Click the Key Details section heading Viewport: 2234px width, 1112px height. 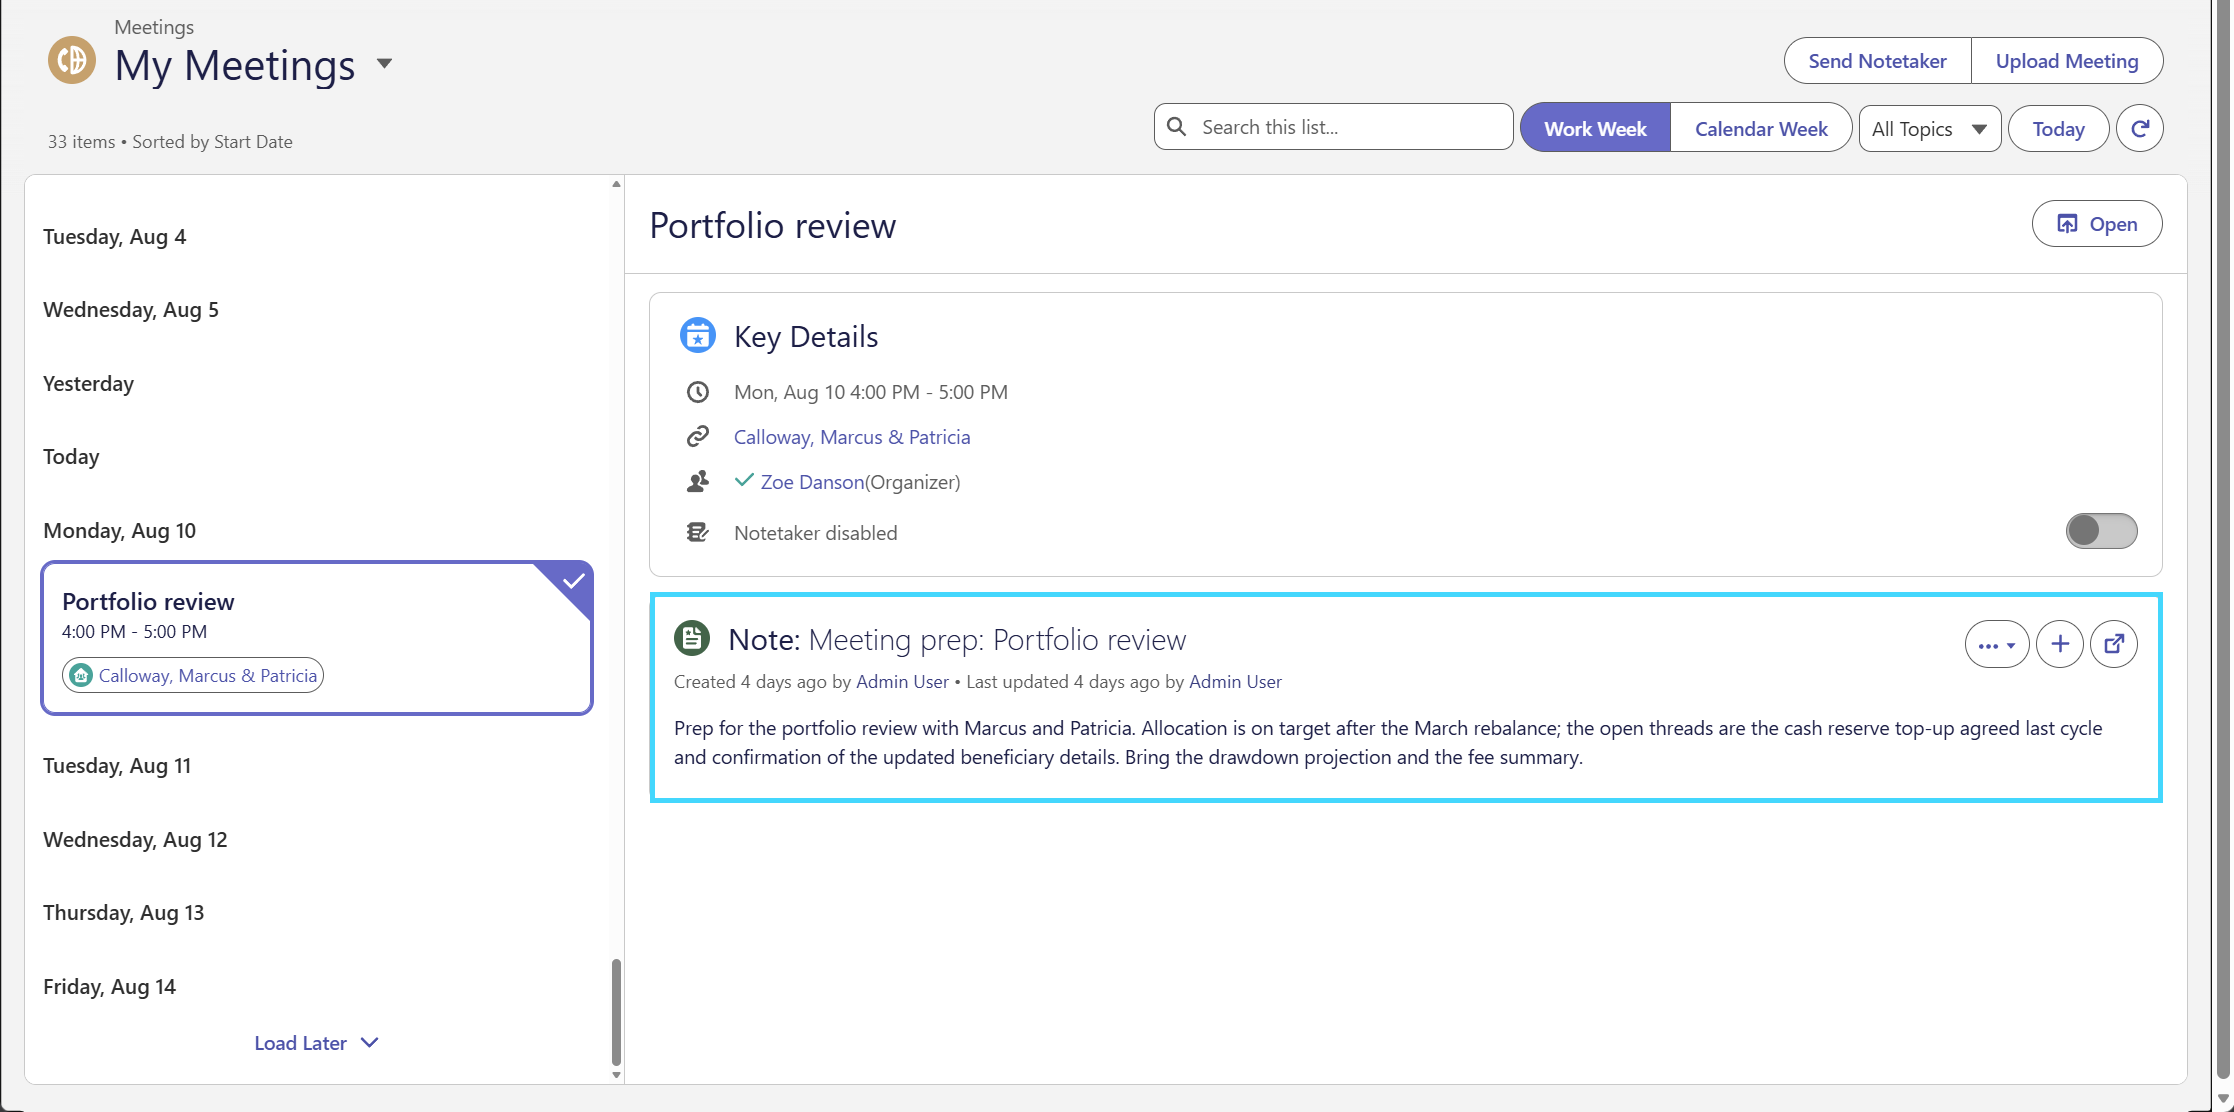tap(806, 337)
